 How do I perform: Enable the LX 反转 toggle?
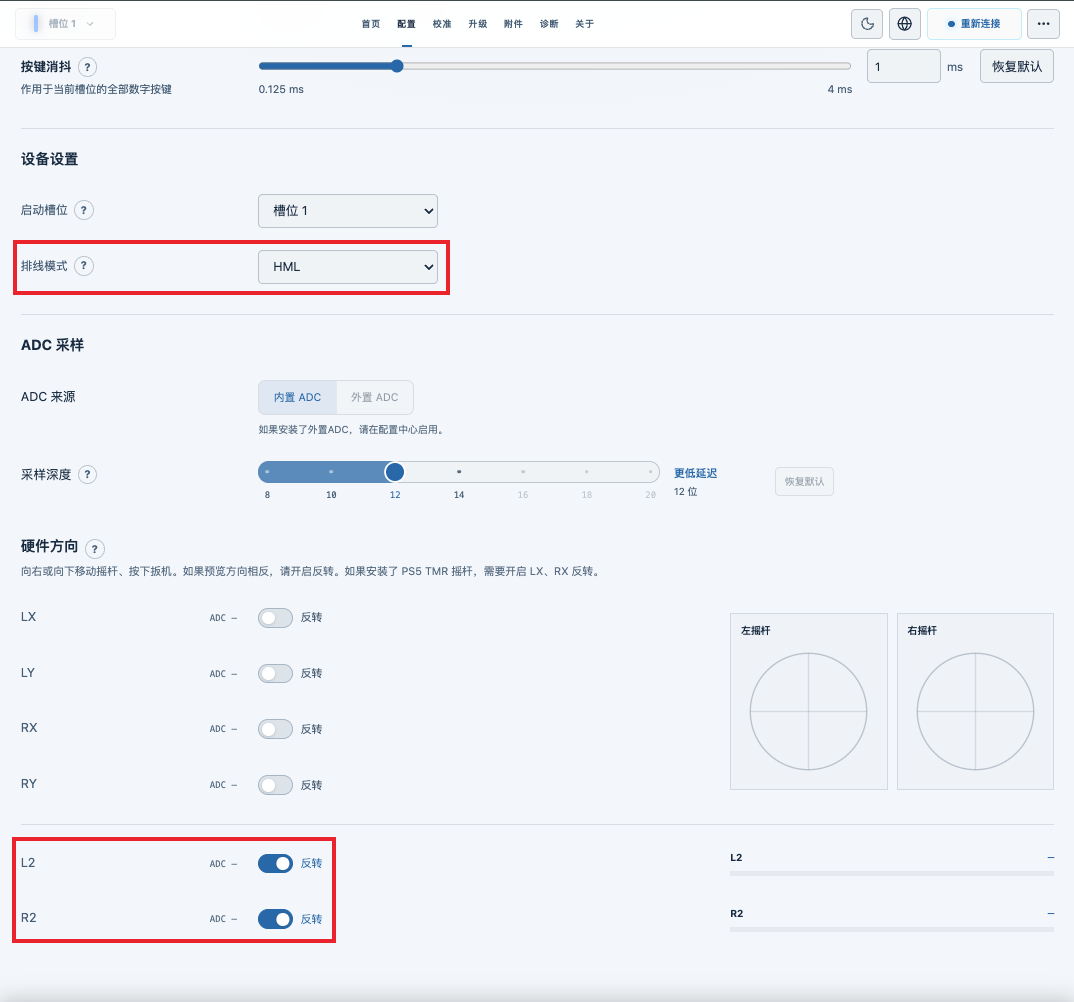[275, 618]
